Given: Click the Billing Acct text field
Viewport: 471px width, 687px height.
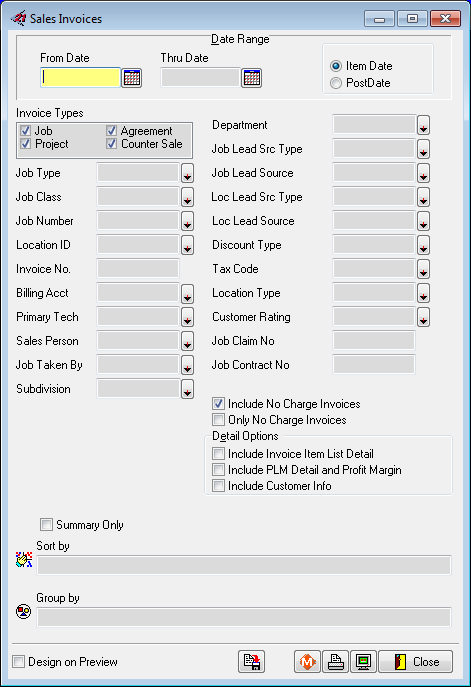Looking at the screenshot, I should pos(138,293).
